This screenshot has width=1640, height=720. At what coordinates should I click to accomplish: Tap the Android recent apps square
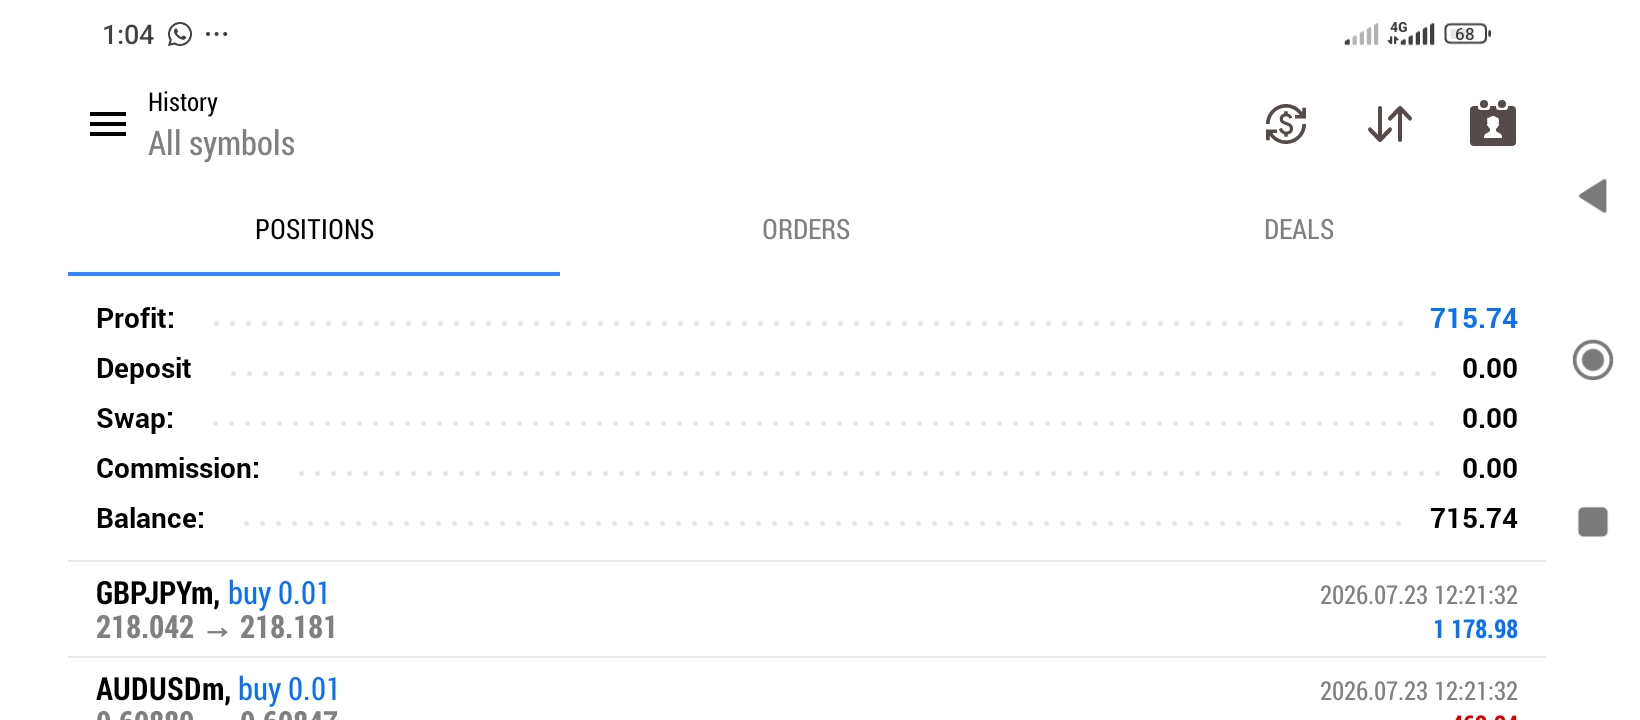point(1593,522)
